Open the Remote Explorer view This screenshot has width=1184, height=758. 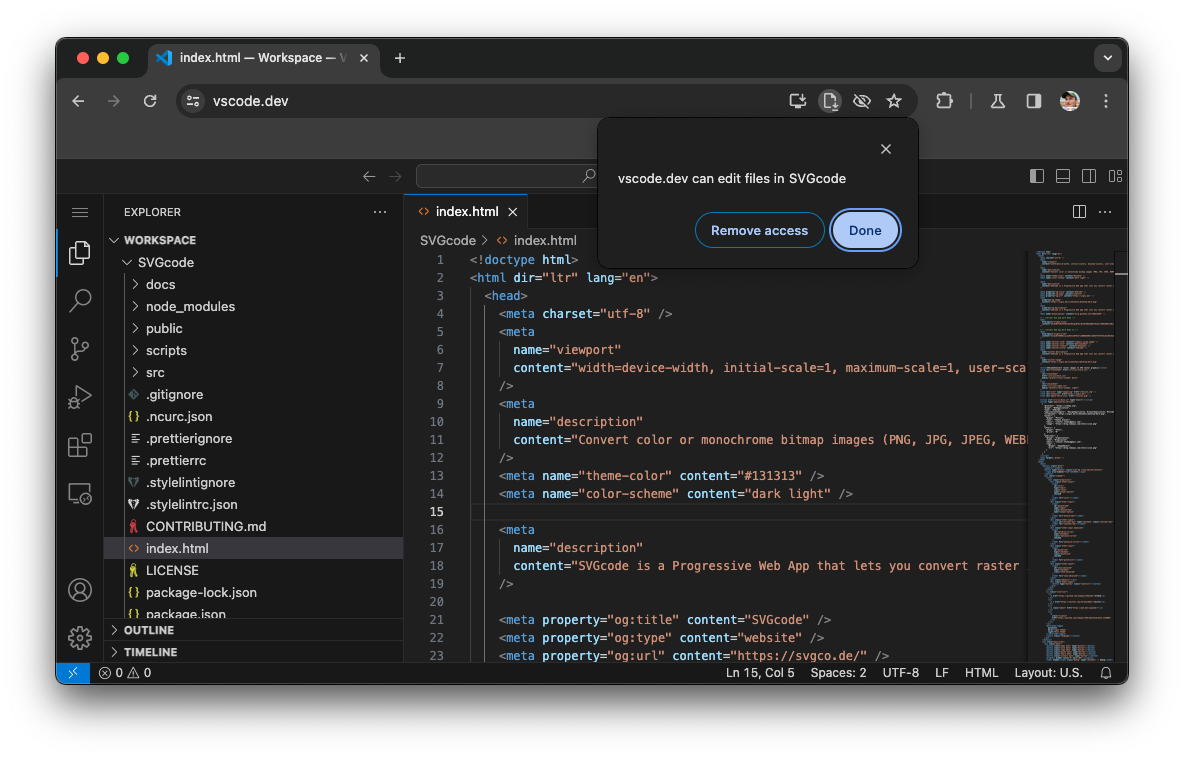(x=80, y=493)
